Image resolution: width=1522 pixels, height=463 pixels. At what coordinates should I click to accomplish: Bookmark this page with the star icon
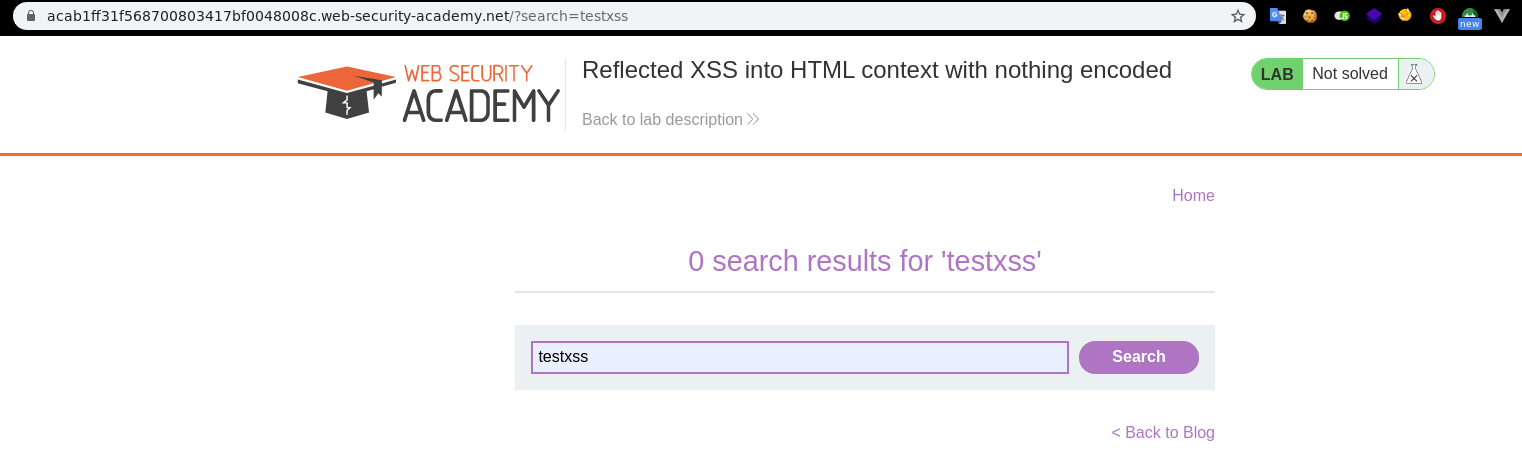1238,16
